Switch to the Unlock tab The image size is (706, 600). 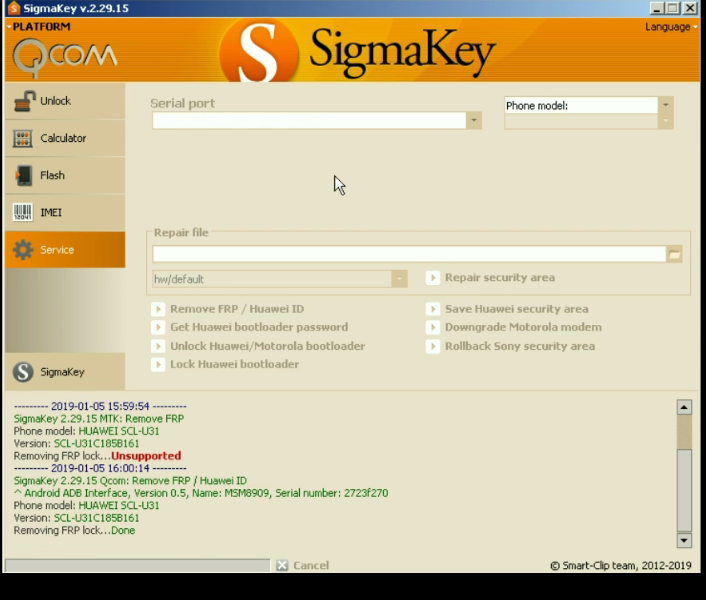pos(65,101)
